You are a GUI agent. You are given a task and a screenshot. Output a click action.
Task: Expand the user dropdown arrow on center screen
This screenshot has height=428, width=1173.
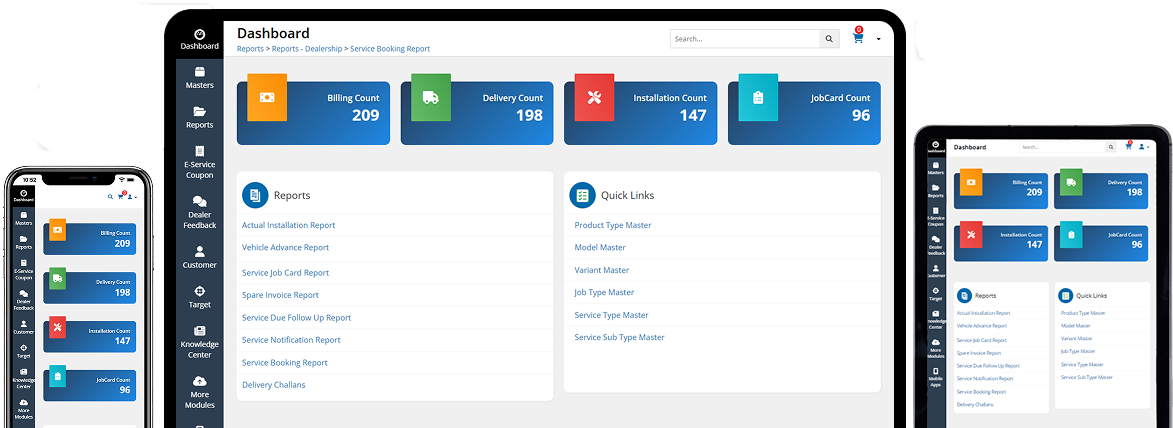(878, 39)
